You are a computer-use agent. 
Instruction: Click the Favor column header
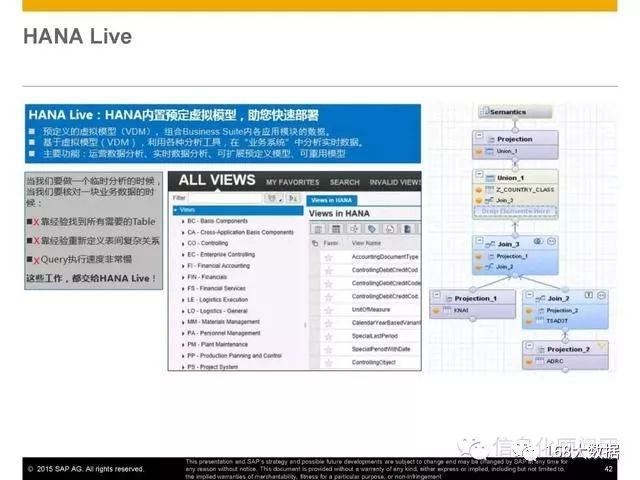tap(331, 243)
